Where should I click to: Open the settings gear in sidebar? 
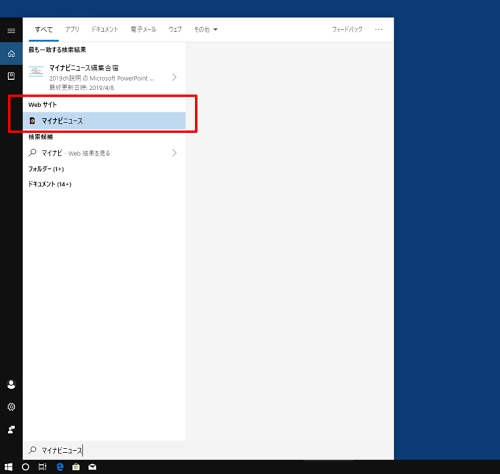[x=11, y=407]
